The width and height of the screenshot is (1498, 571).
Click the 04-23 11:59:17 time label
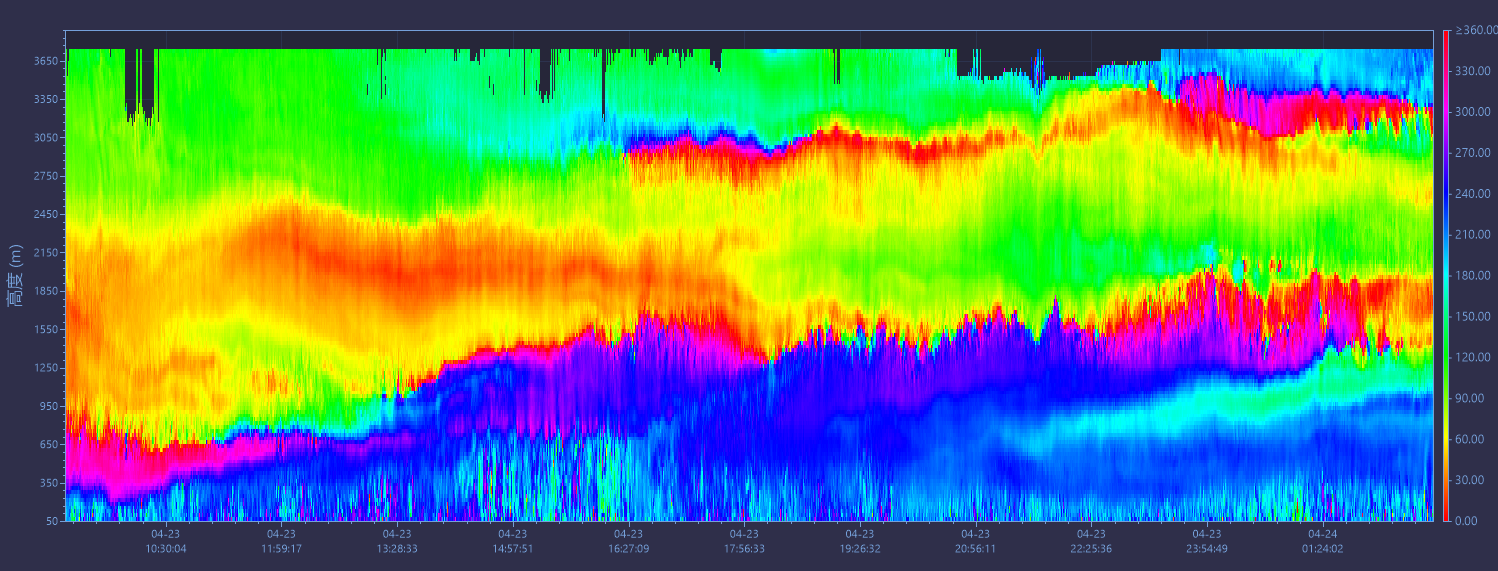click(x=281, y=541)
